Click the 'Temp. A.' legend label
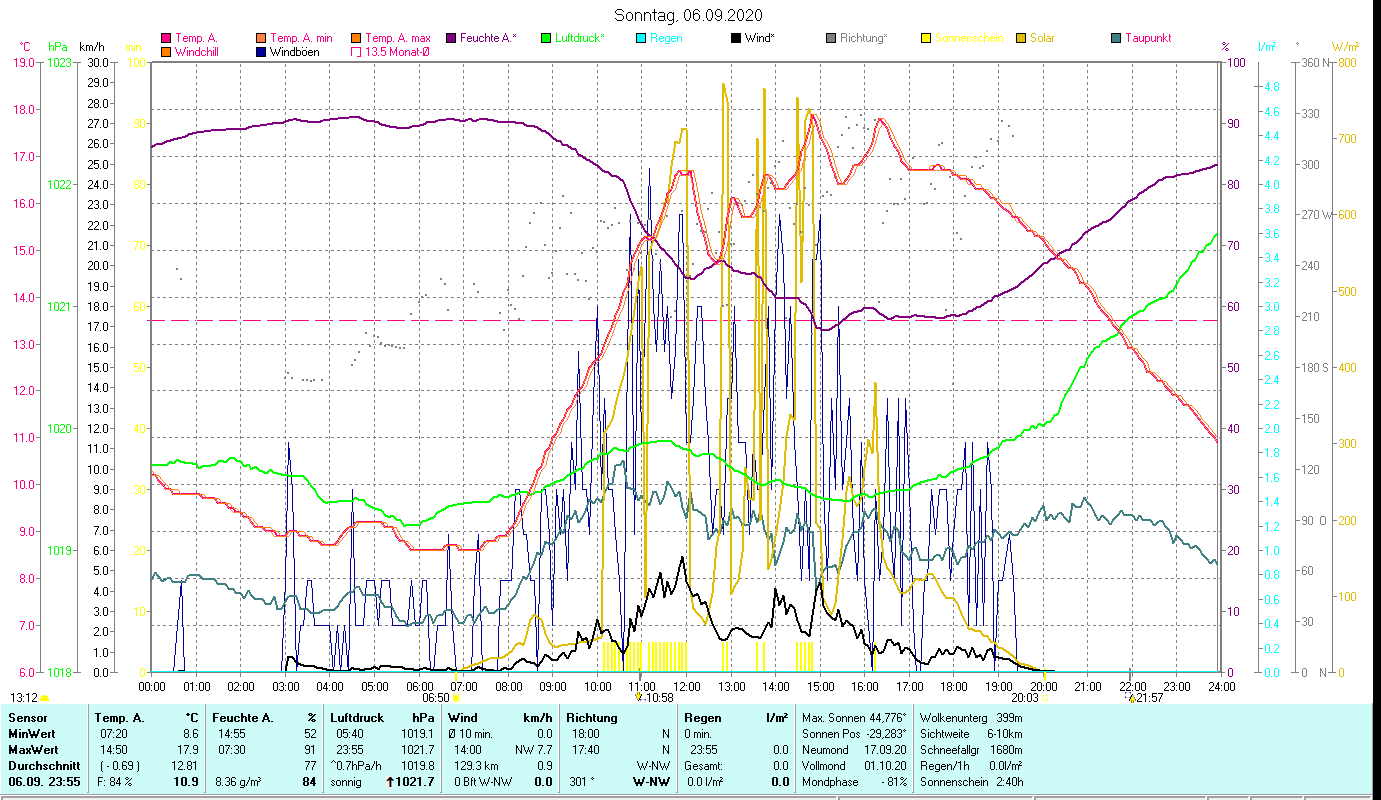This screenshot has width=1381, height=800. [197, 39]
